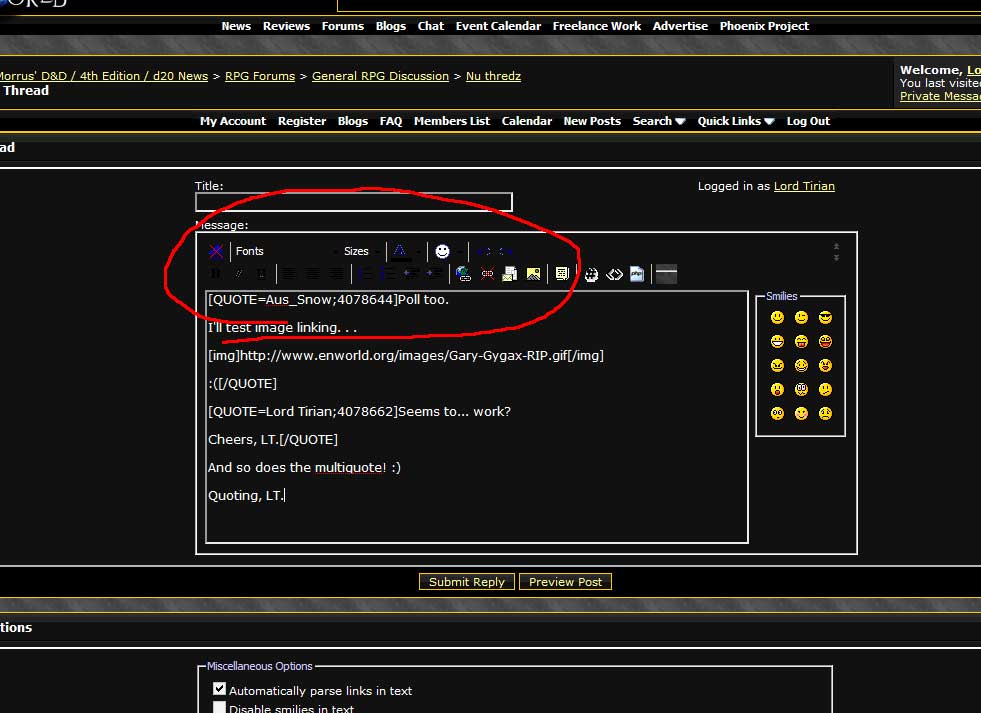This screenshot has width=981, height=713.
Task: Expand the Quick Links menu
Action: tap(735, 121)
